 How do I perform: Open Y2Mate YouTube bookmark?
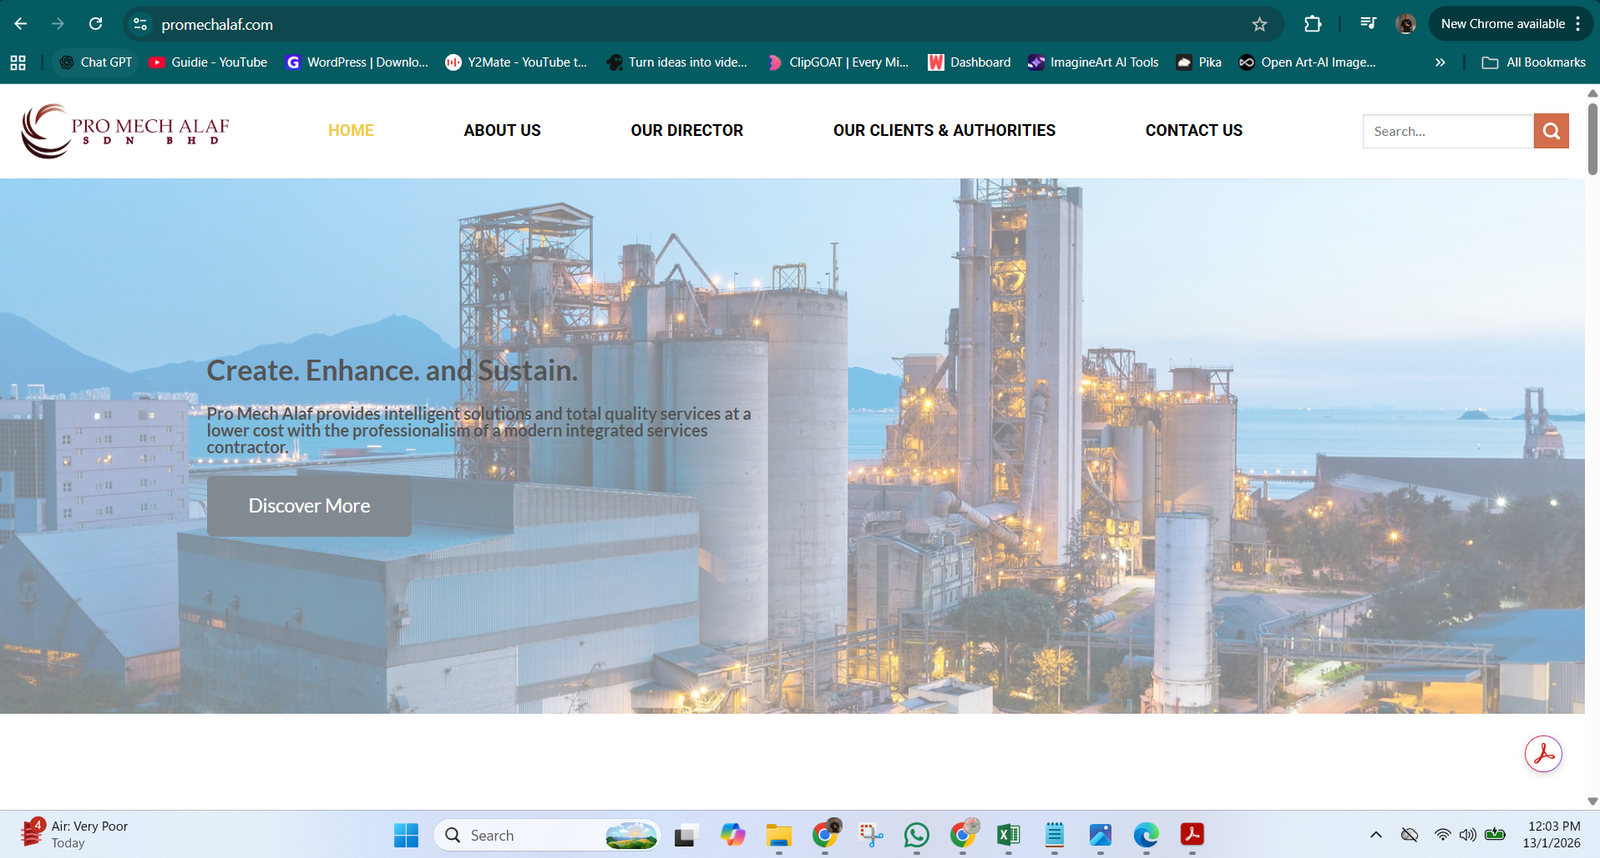(x=516, y=62)
